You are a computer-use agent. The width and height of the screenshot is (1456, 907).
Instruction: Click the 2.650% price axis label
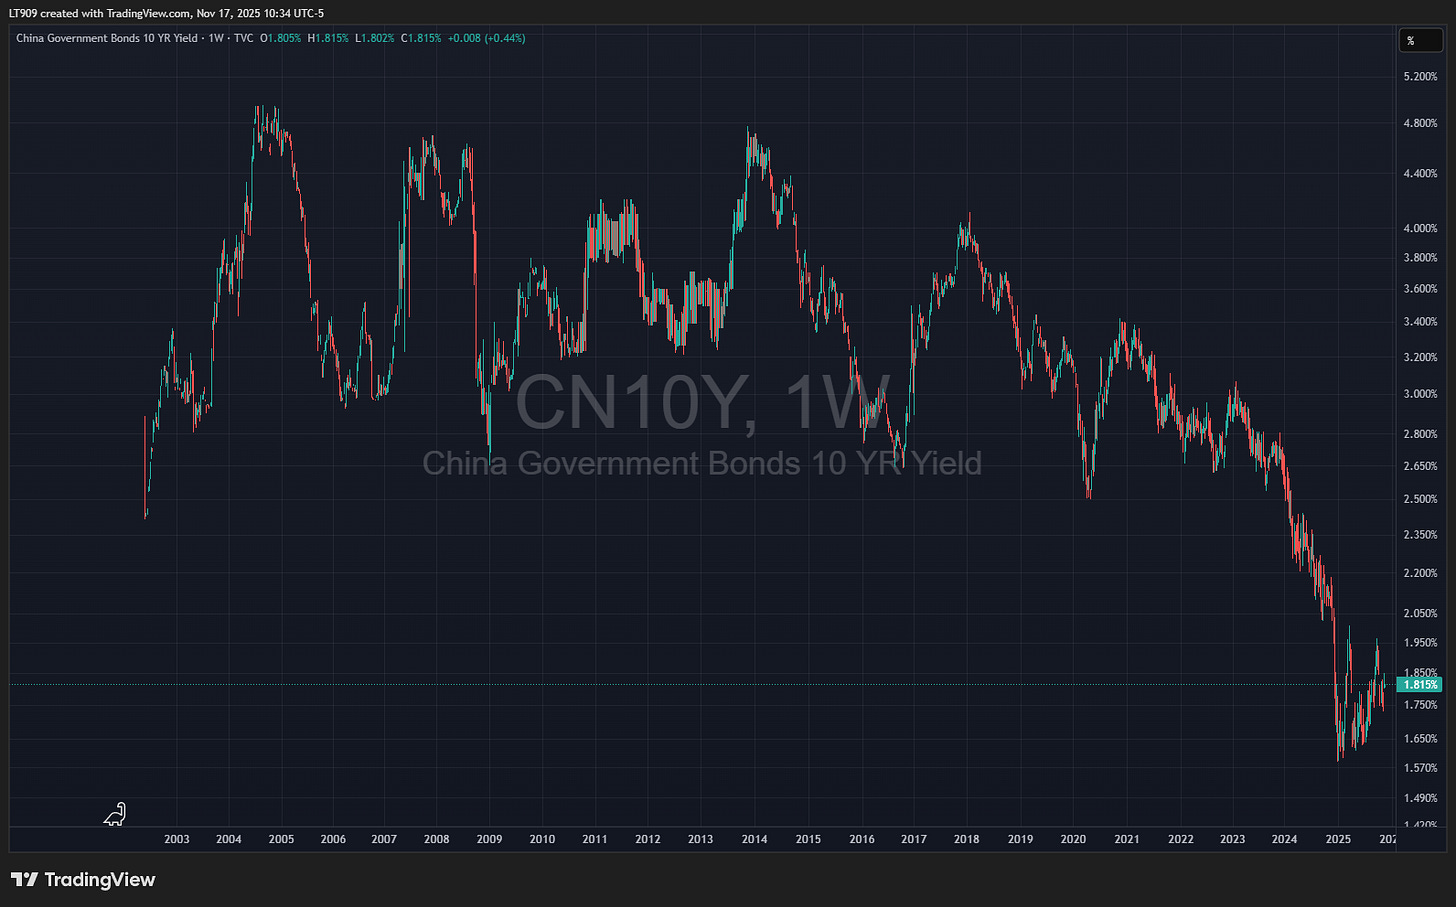[x=1421, y=466]
